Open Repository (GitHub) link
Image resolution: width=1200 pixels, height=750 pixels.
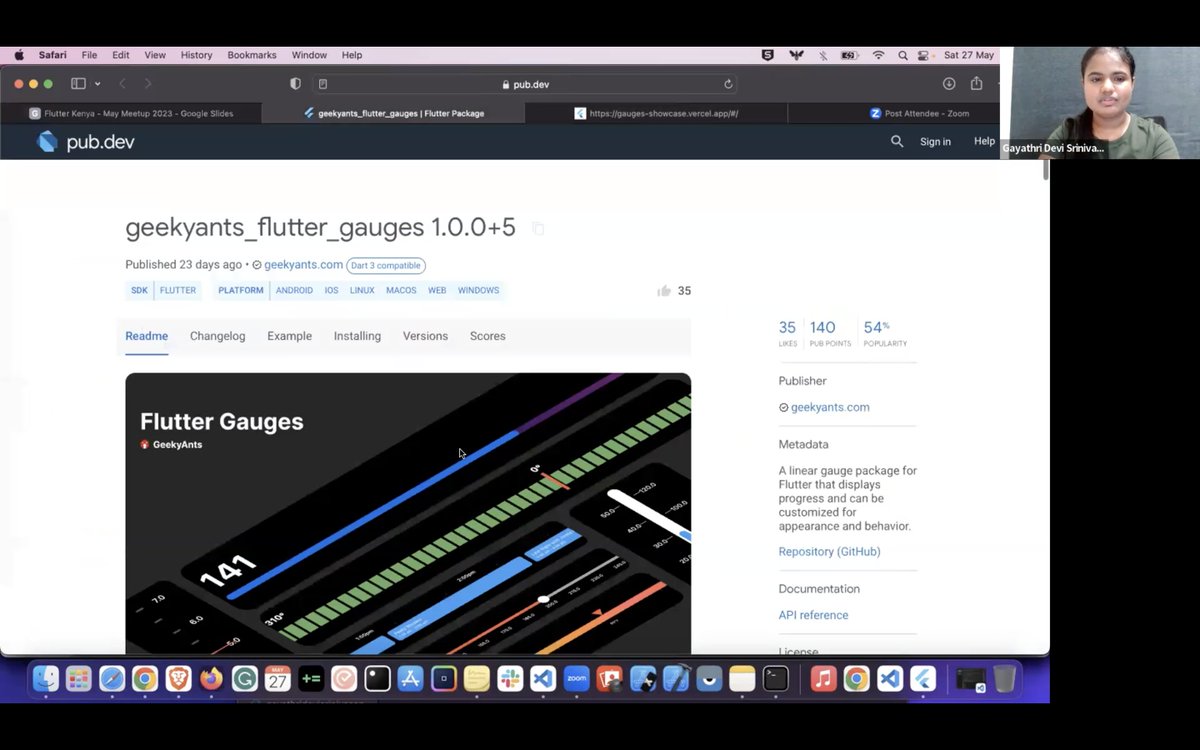click(829, 552)
